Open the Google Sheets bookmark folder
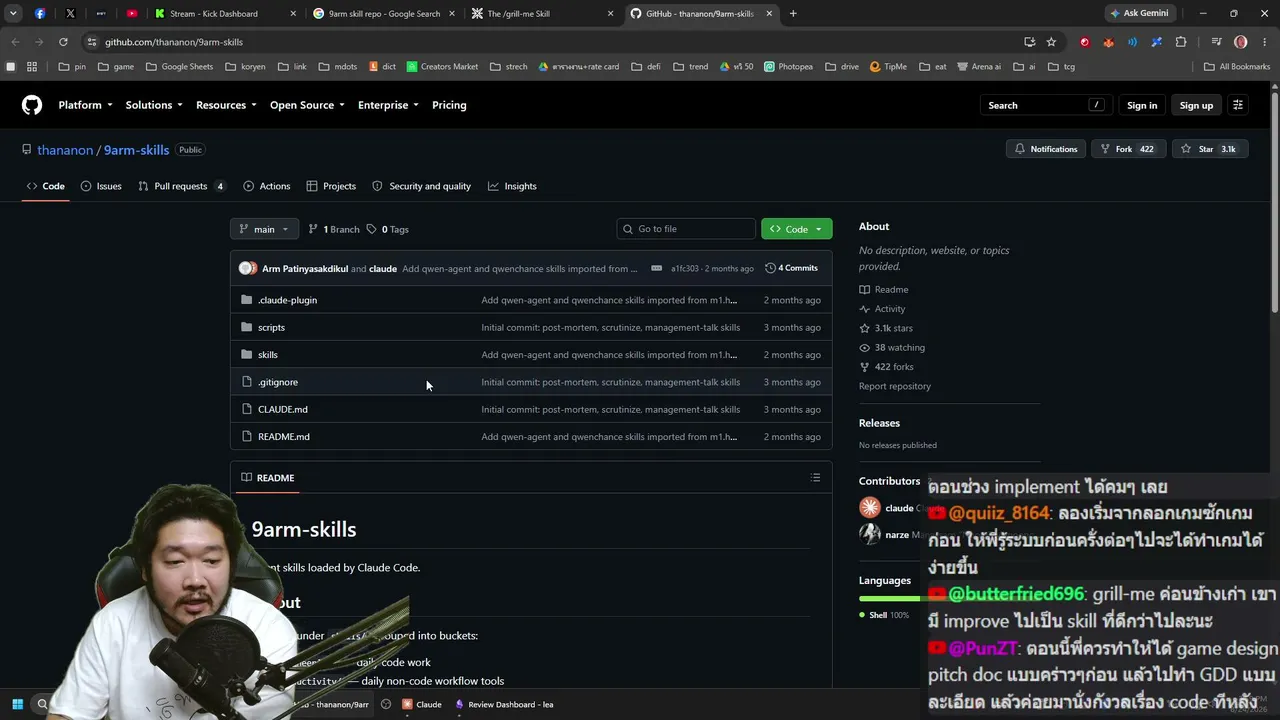 [x=179, y=67]
